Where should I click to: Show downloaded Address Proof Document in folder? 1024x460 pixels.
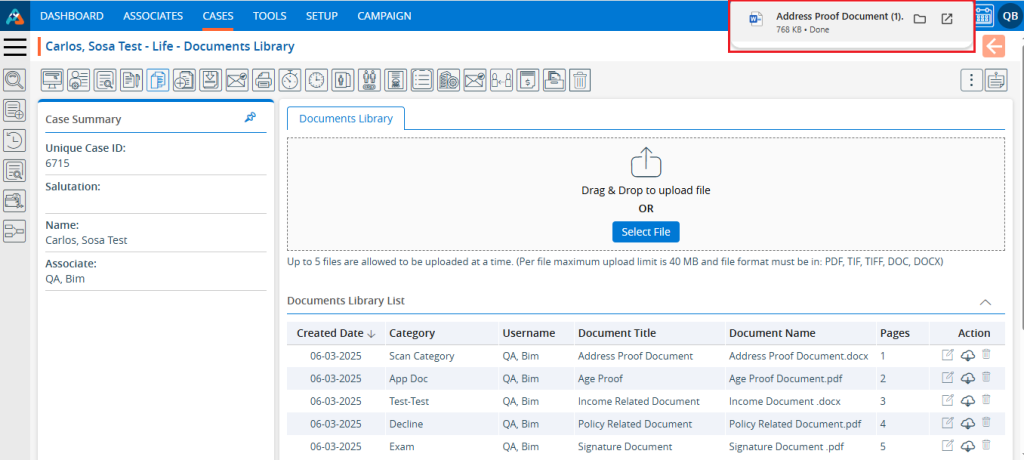coord(919,20)
